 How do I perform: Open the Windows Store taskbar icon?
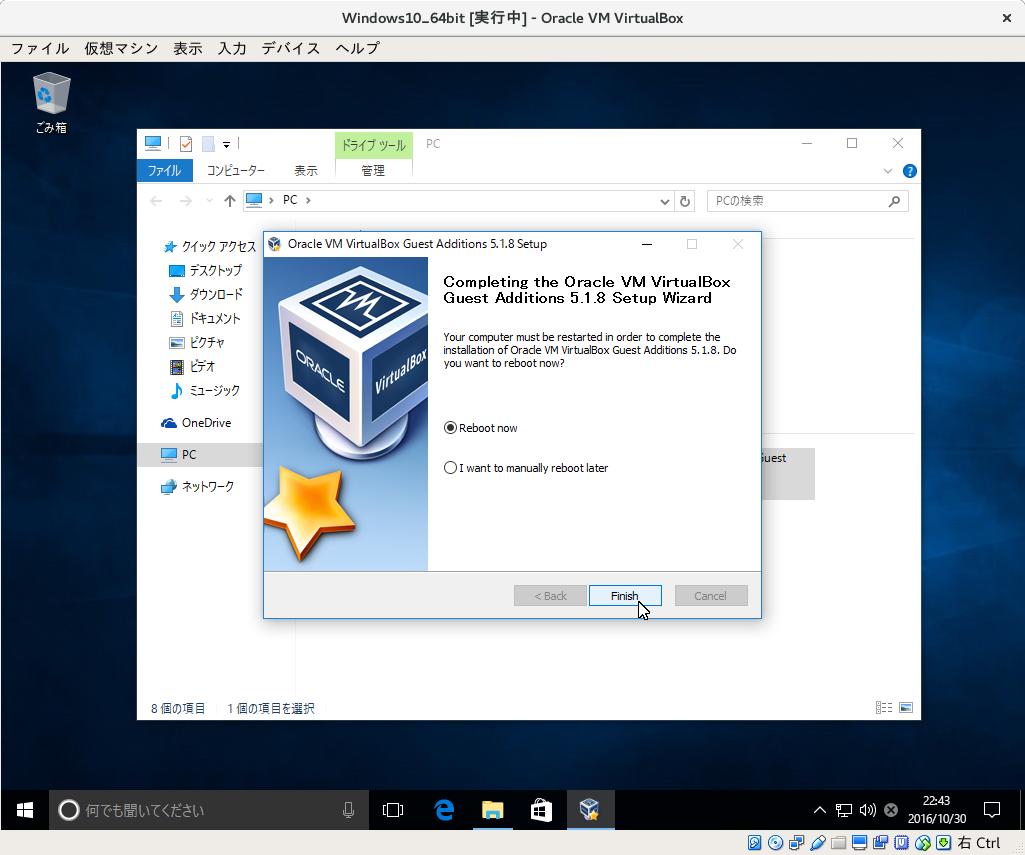(541, 811)
